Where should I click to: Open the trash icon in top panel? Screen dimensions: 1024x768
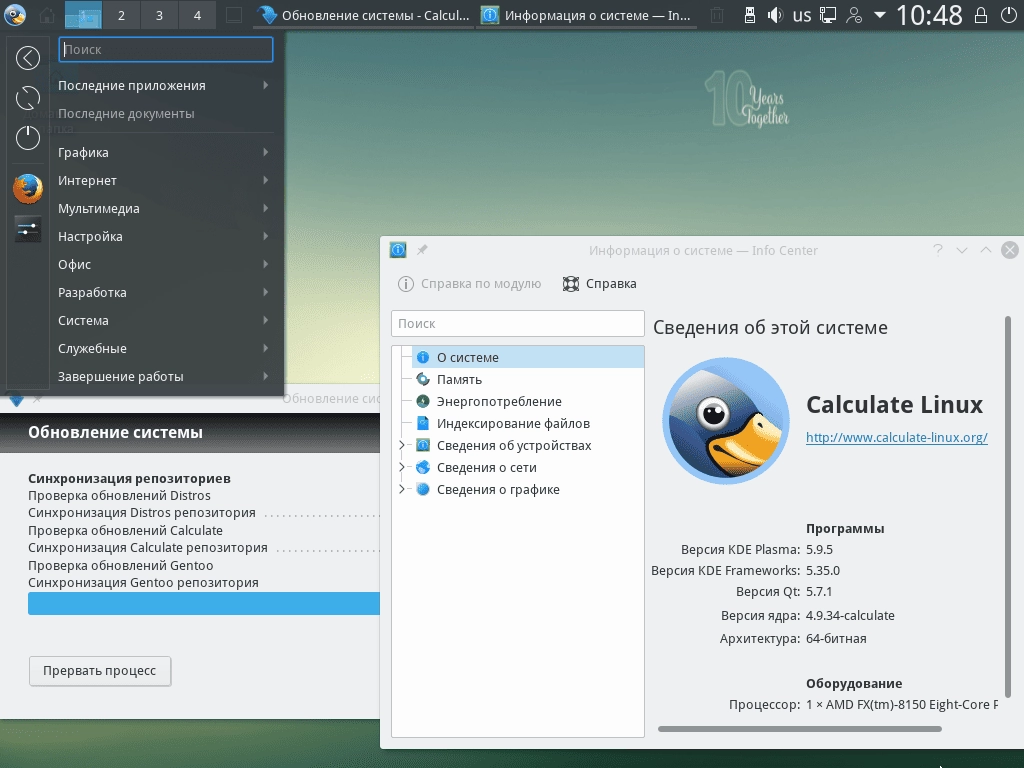pyautogui.click(x=717, y=14)
